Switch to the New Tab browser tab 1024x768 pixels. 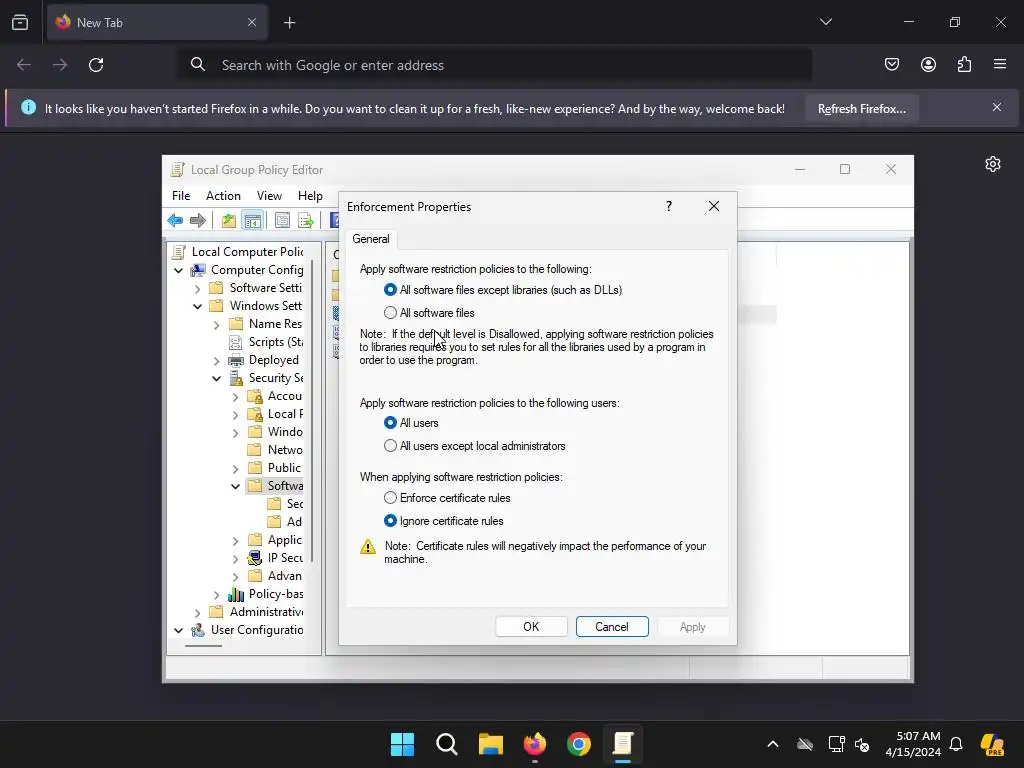157,22
